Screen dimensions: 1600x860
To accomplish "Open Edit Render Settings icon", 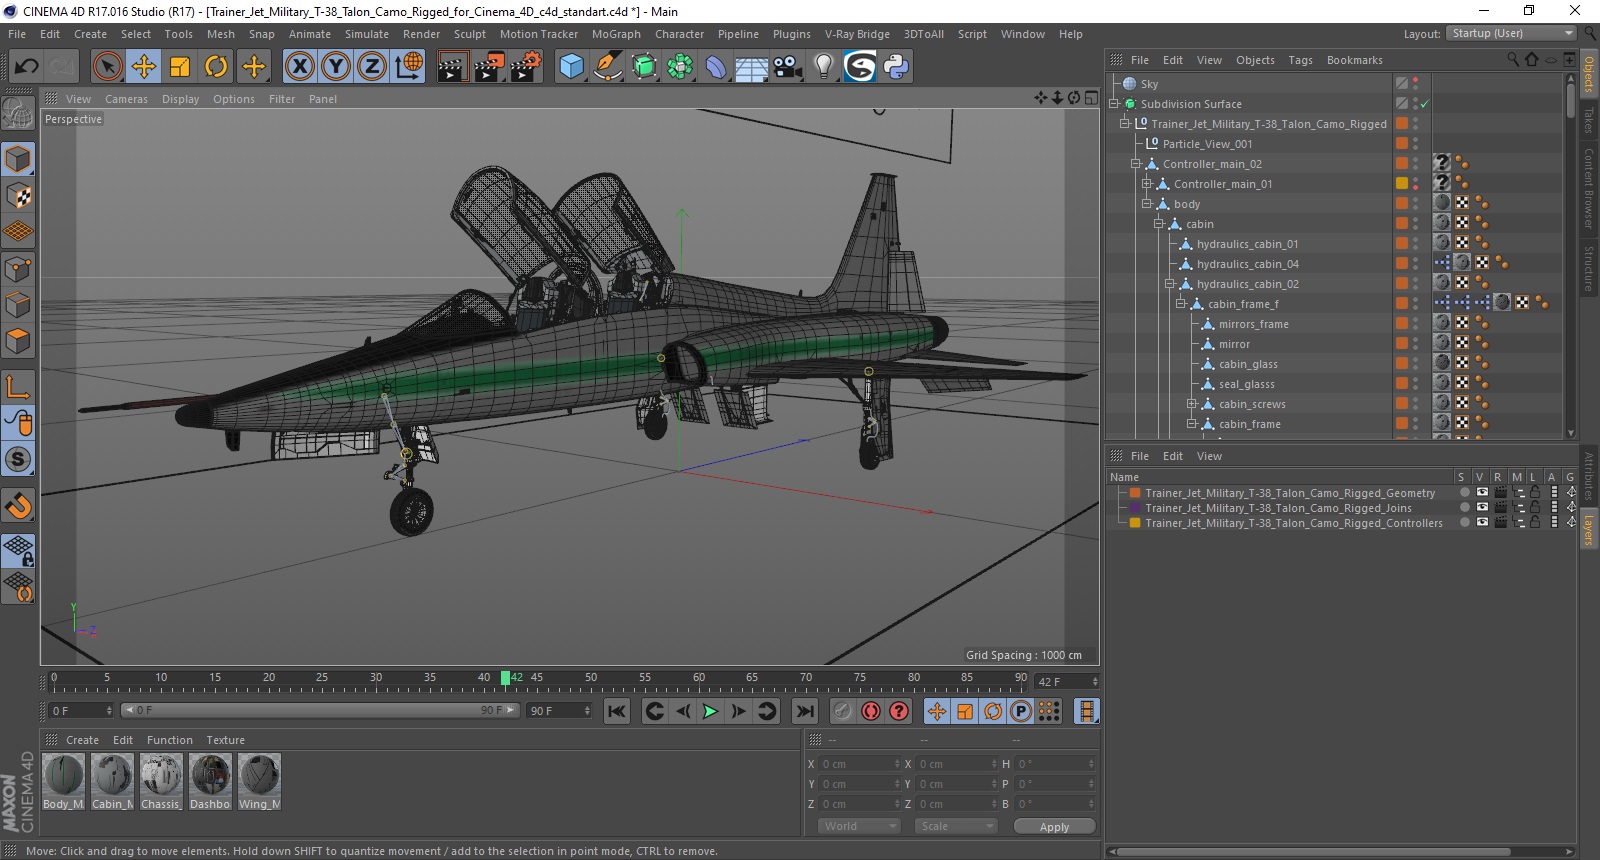I will click(x=526, y=67).
